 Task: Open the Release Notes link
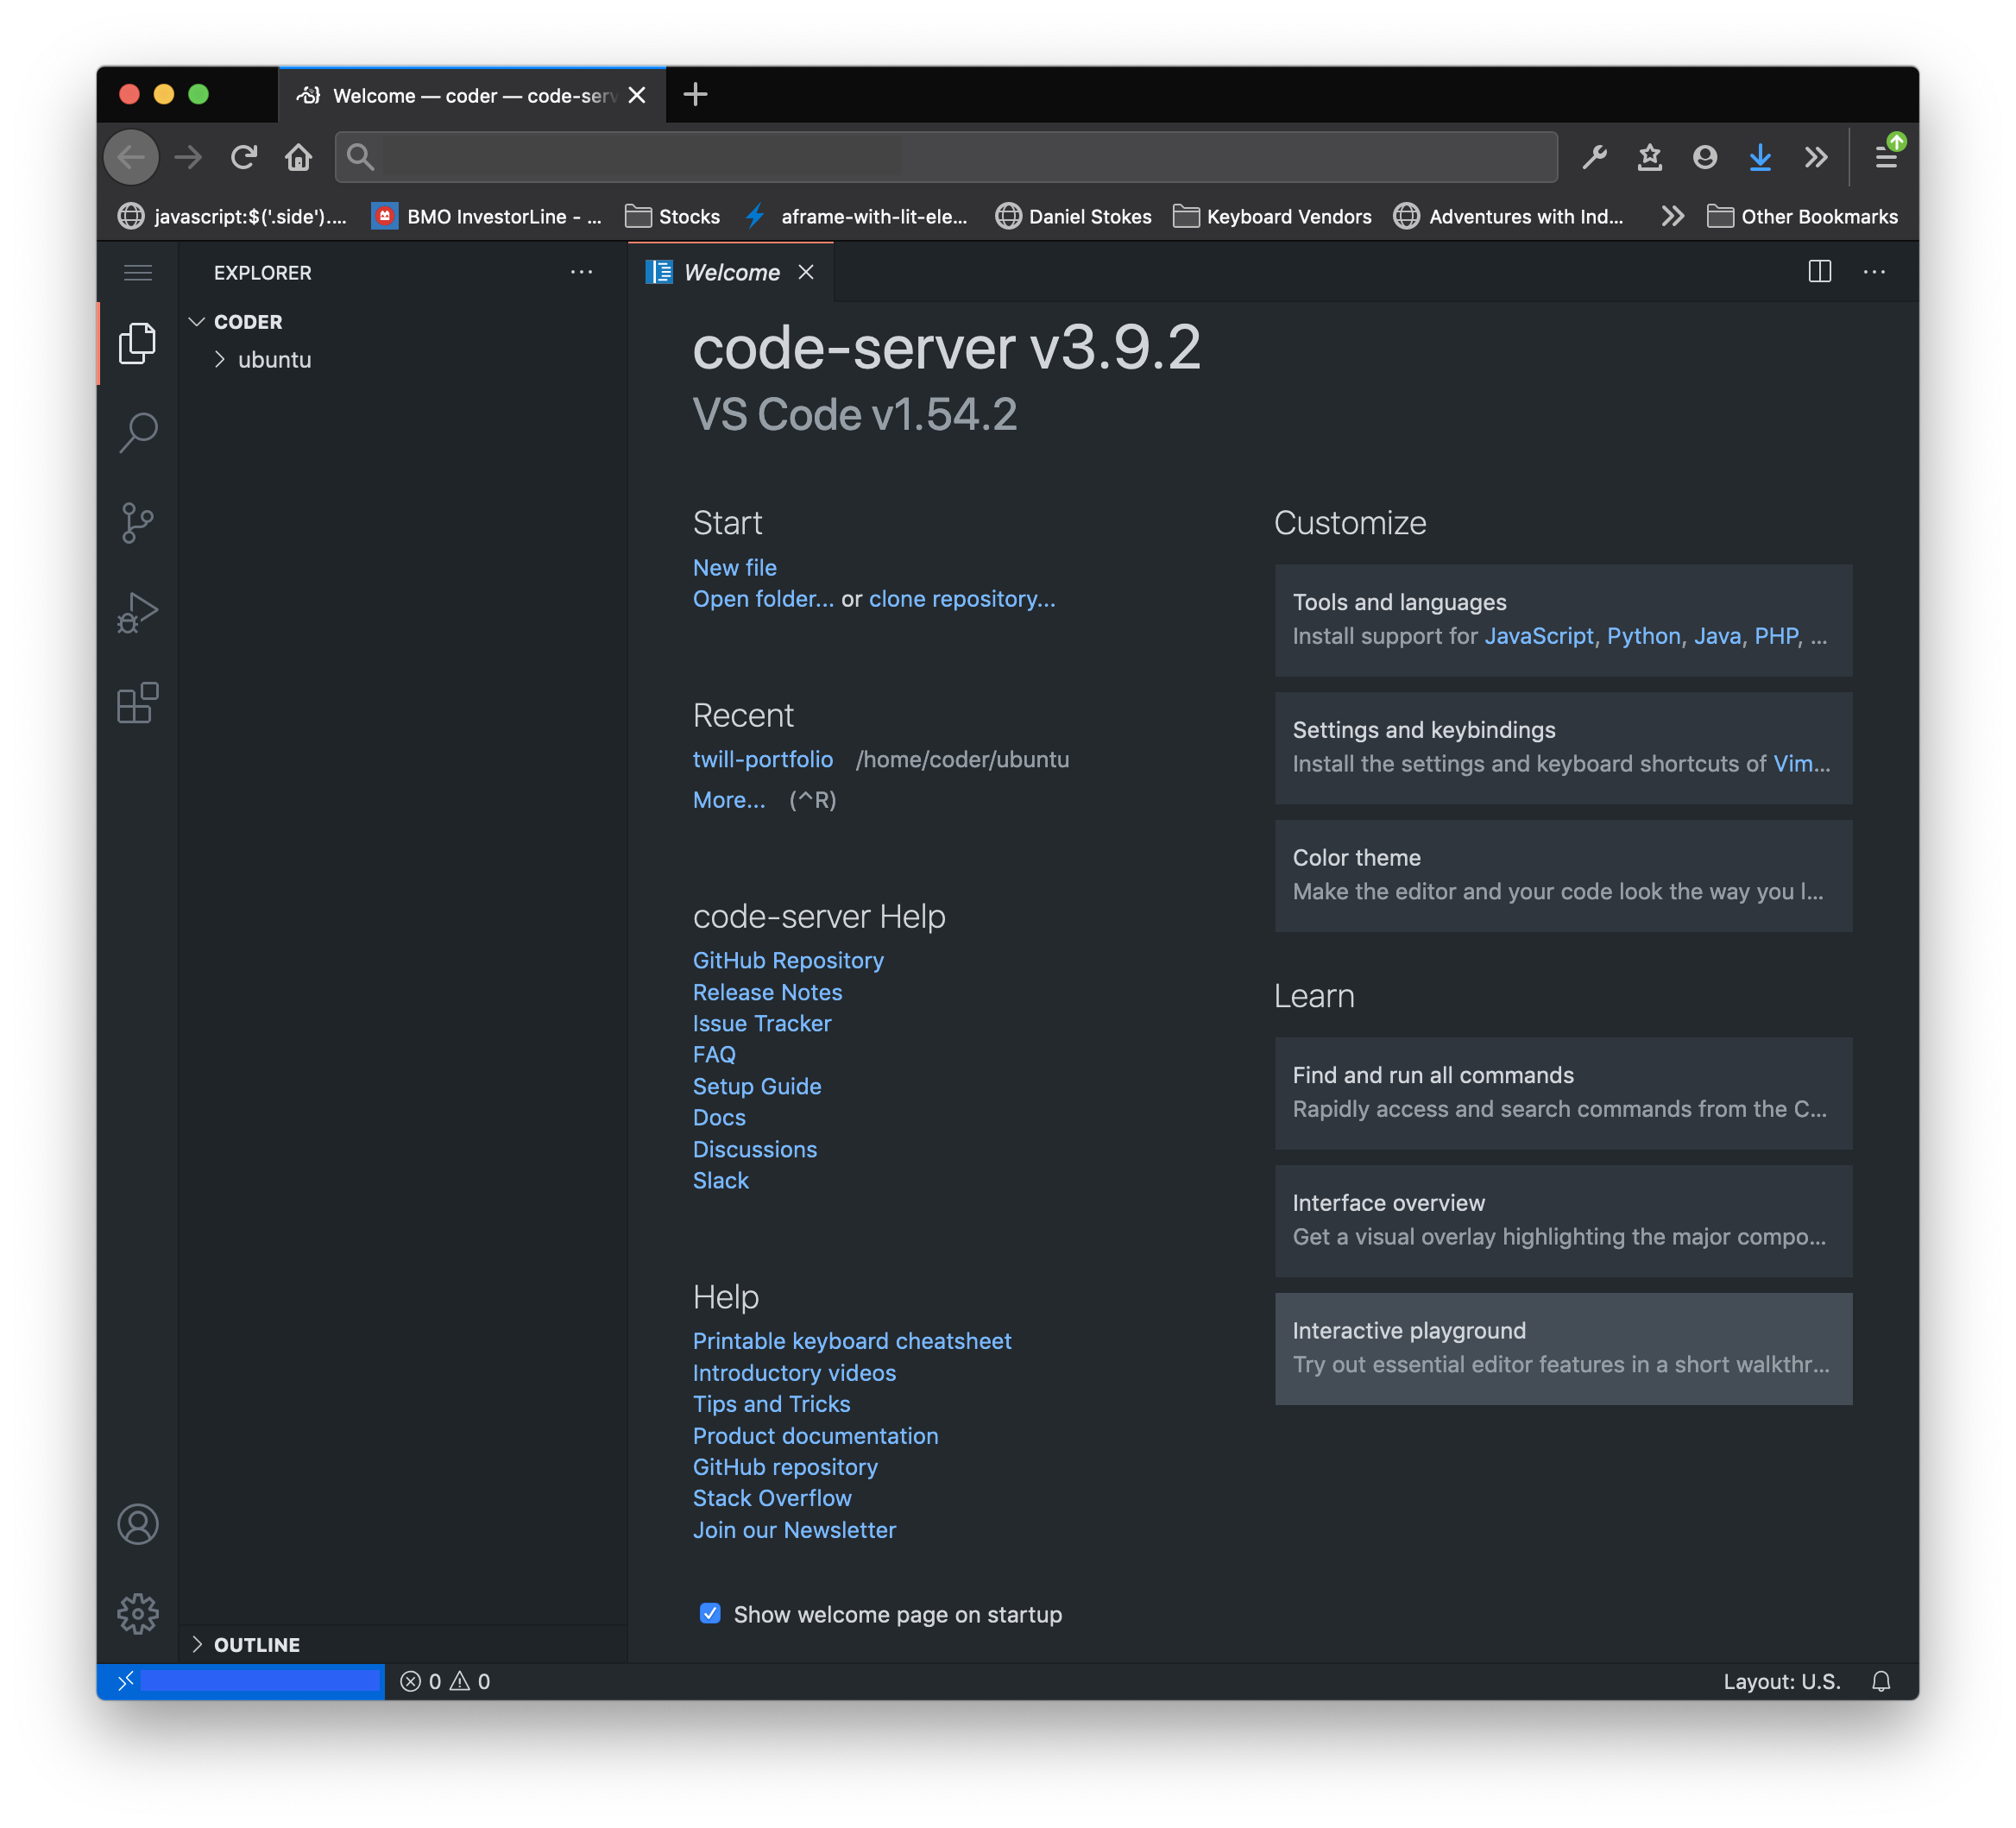pyautogui.click(x=768, y=992)
